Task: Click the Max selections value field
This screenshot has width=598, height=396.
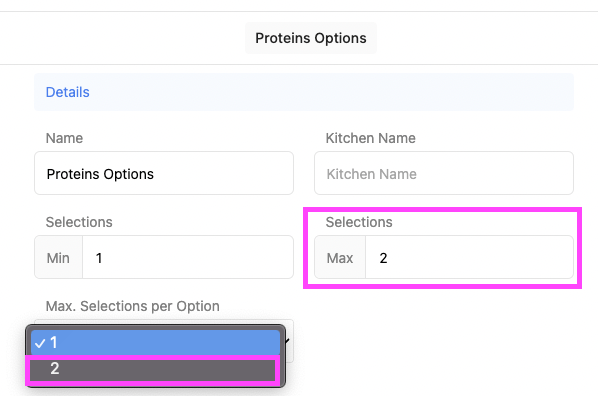Action: [x=469, y=257]
